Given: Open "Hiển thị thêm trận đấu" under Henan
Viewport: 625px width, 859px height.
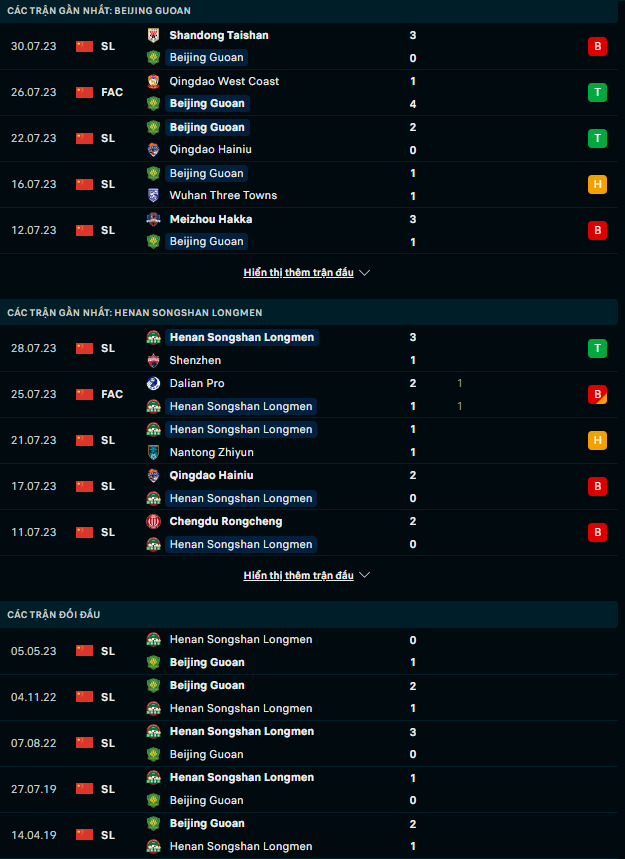Looking at the screenshot, I should pos(298,576).
